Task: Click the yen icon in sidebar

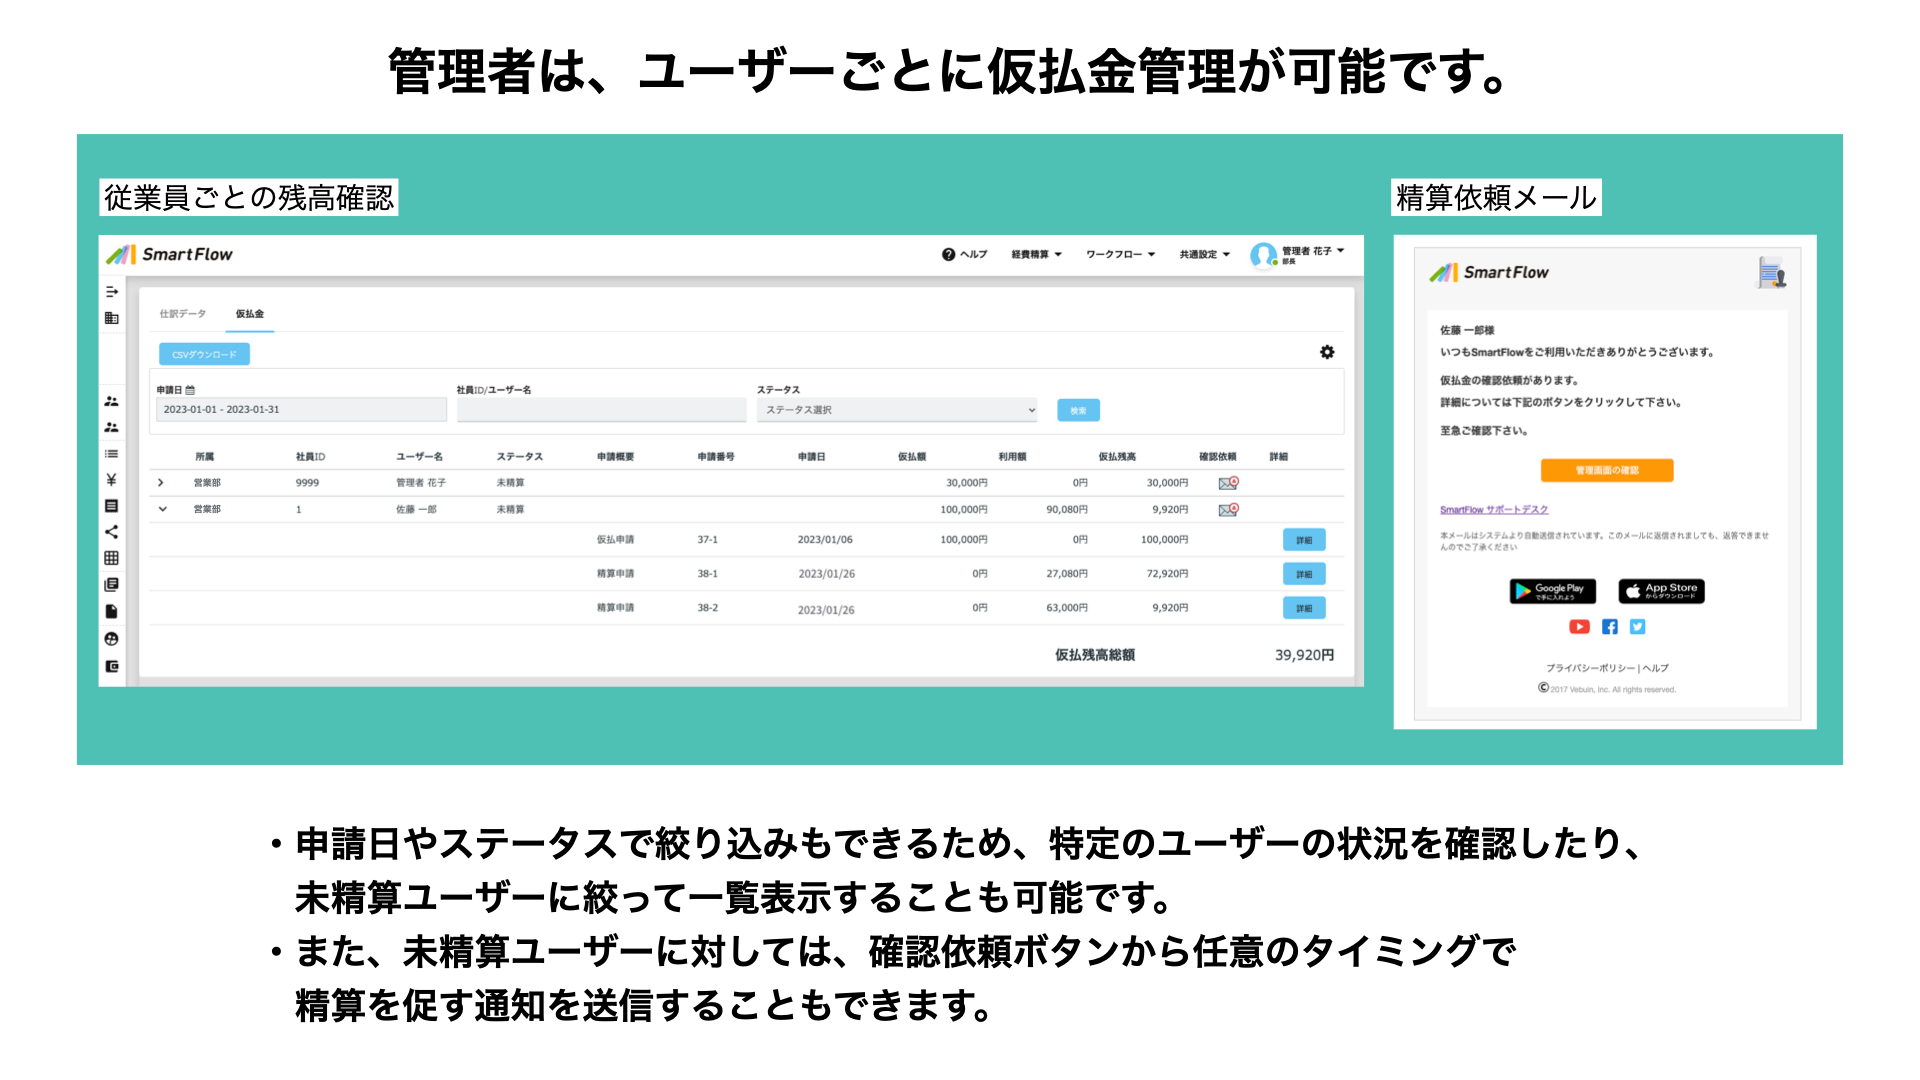Action: (111, 480)
